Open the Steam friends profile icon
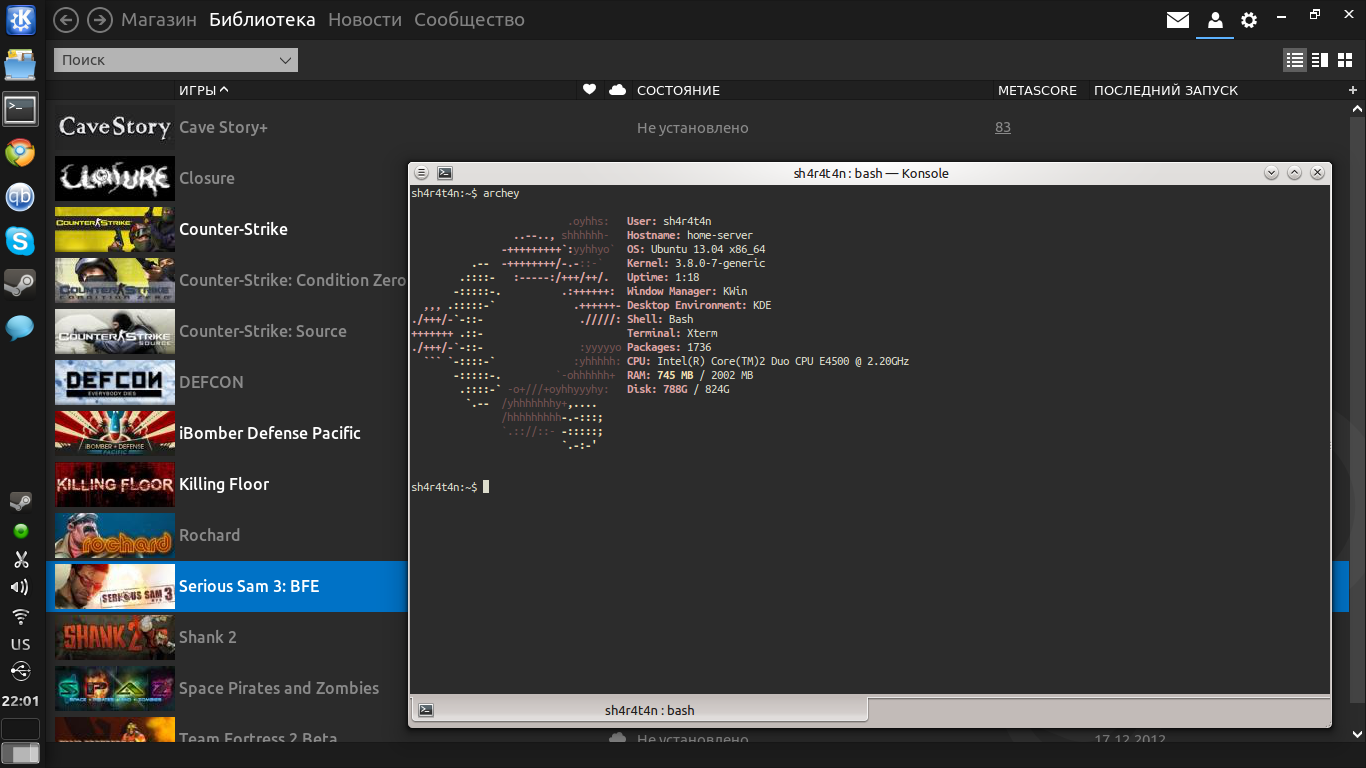The image size is (1366, 768). coord(1214,20)
